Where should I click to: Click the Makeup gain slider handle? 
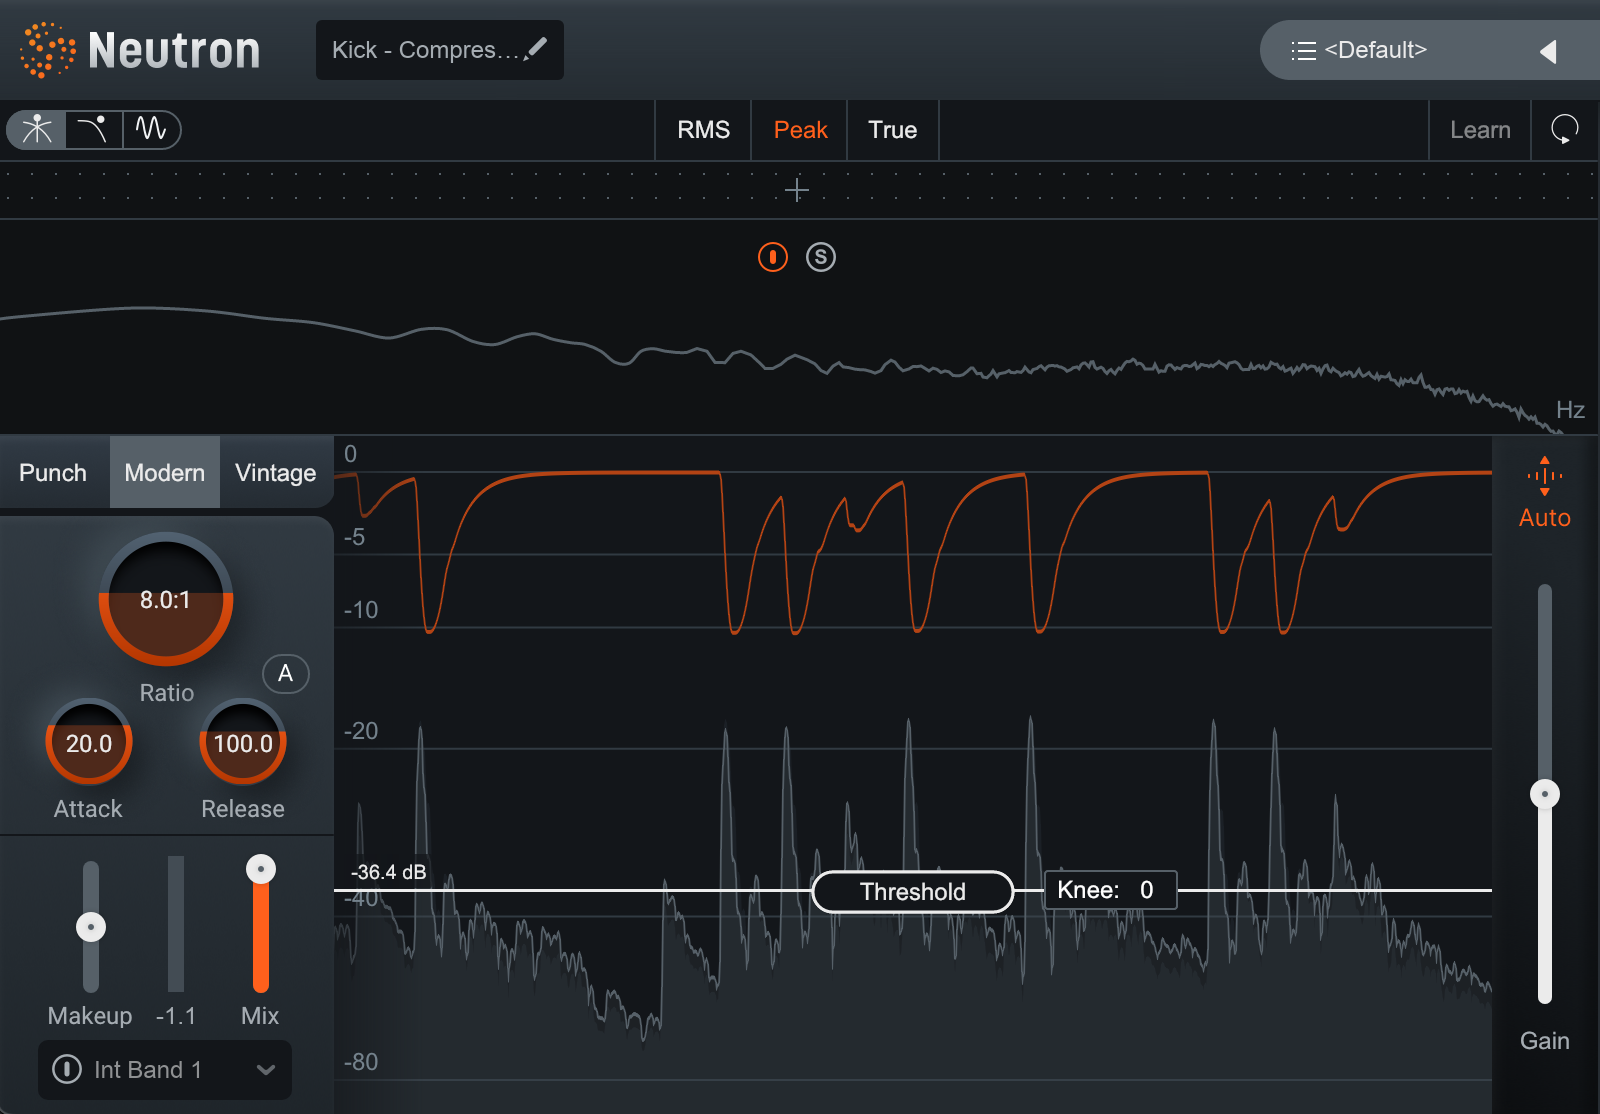pyautogui.click(x=91, y=927)
